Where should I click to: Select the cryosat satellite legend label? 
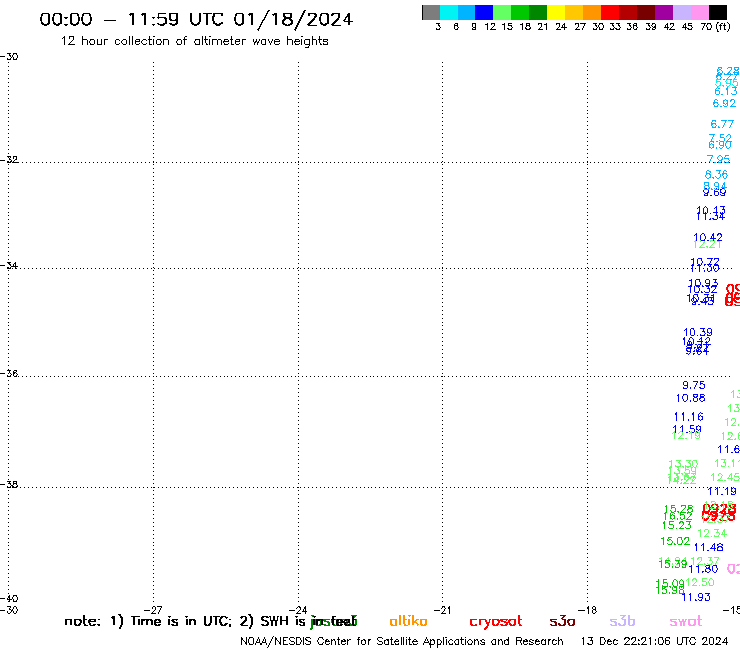pos(496,622)
